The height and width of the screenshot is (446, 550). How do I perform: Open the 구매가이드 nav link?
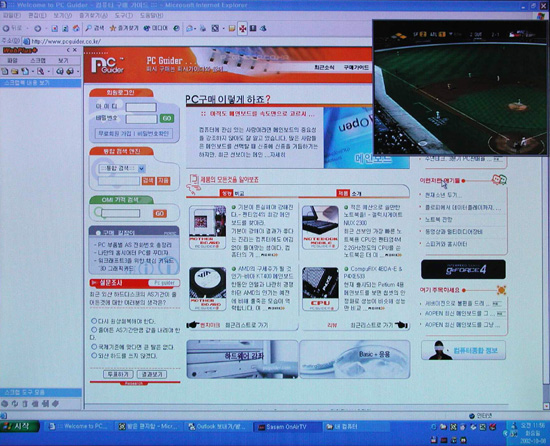pyautogui.click(x=356, y=67)
